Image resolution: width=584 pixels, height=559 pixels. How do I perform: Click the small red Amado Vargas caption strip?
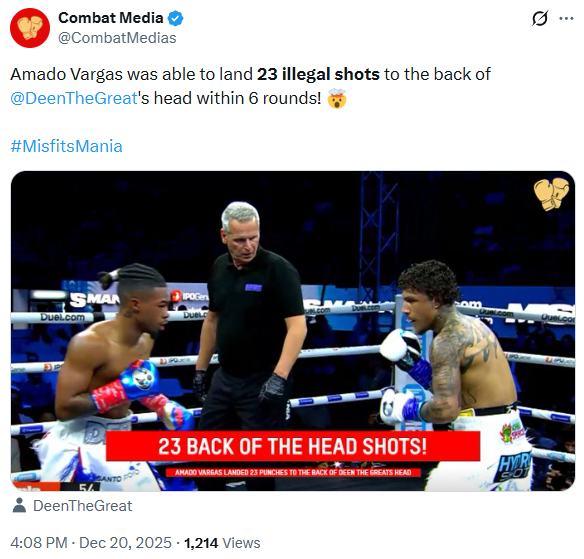click(293, 472)
